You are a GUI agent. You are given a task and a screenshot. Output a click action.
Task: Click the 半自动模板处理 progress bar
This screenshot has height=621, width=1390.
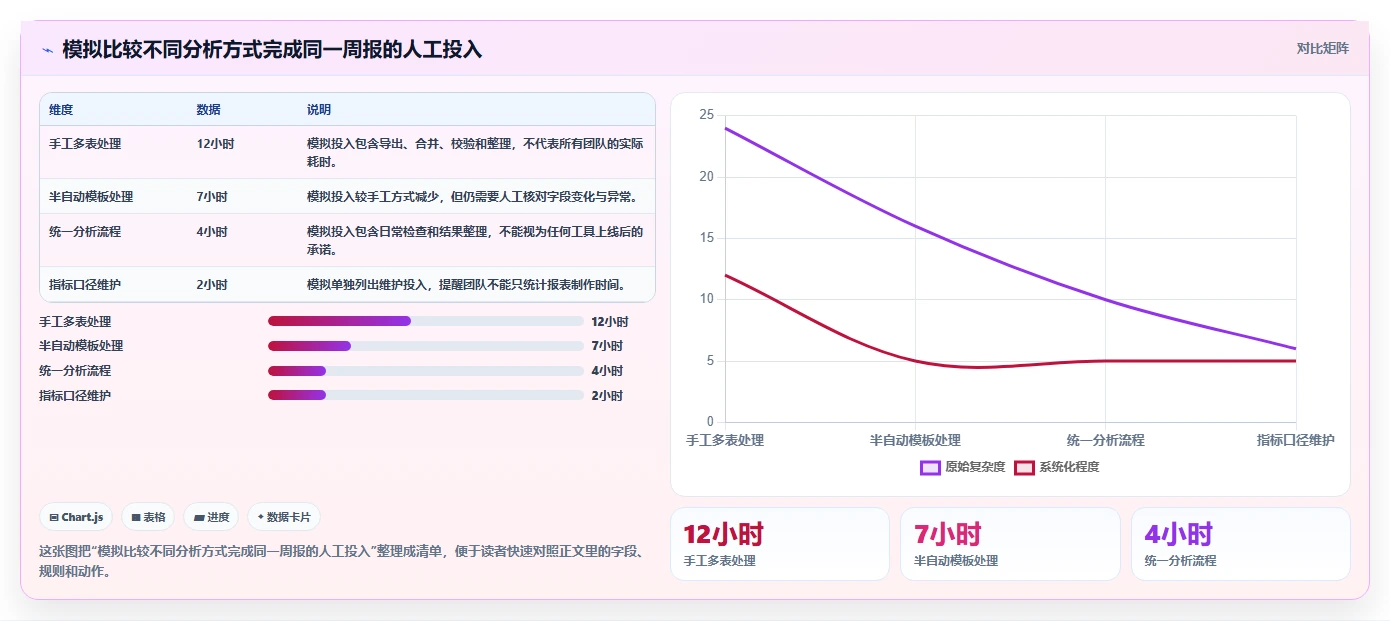[426, 346]
